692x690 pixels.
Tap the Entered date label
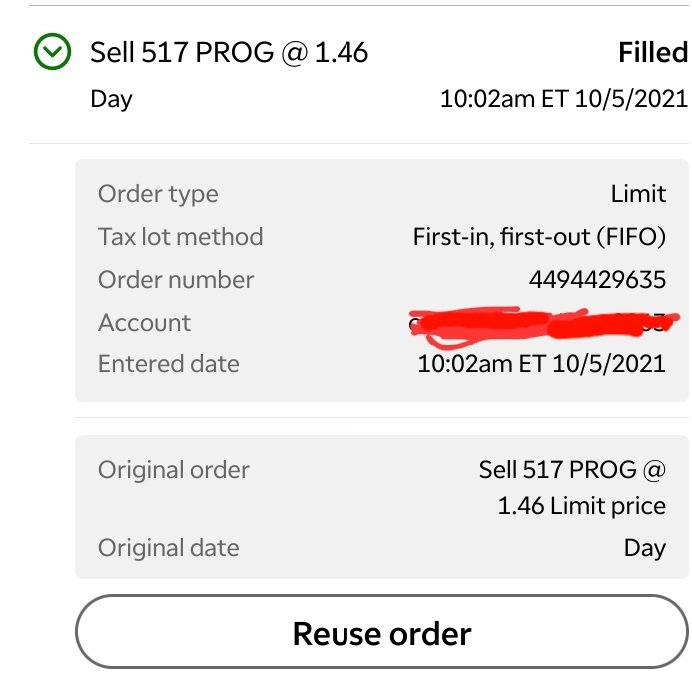169,364
